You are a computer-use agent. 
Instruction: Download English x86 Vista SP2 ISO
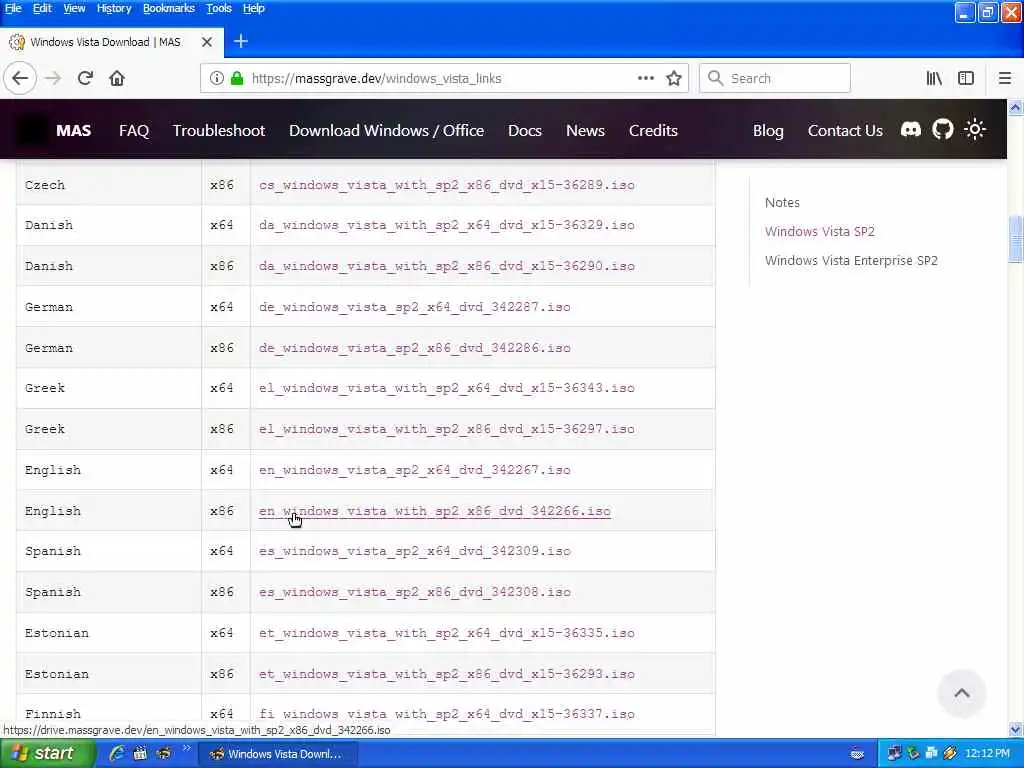click(x=435, y=511)
